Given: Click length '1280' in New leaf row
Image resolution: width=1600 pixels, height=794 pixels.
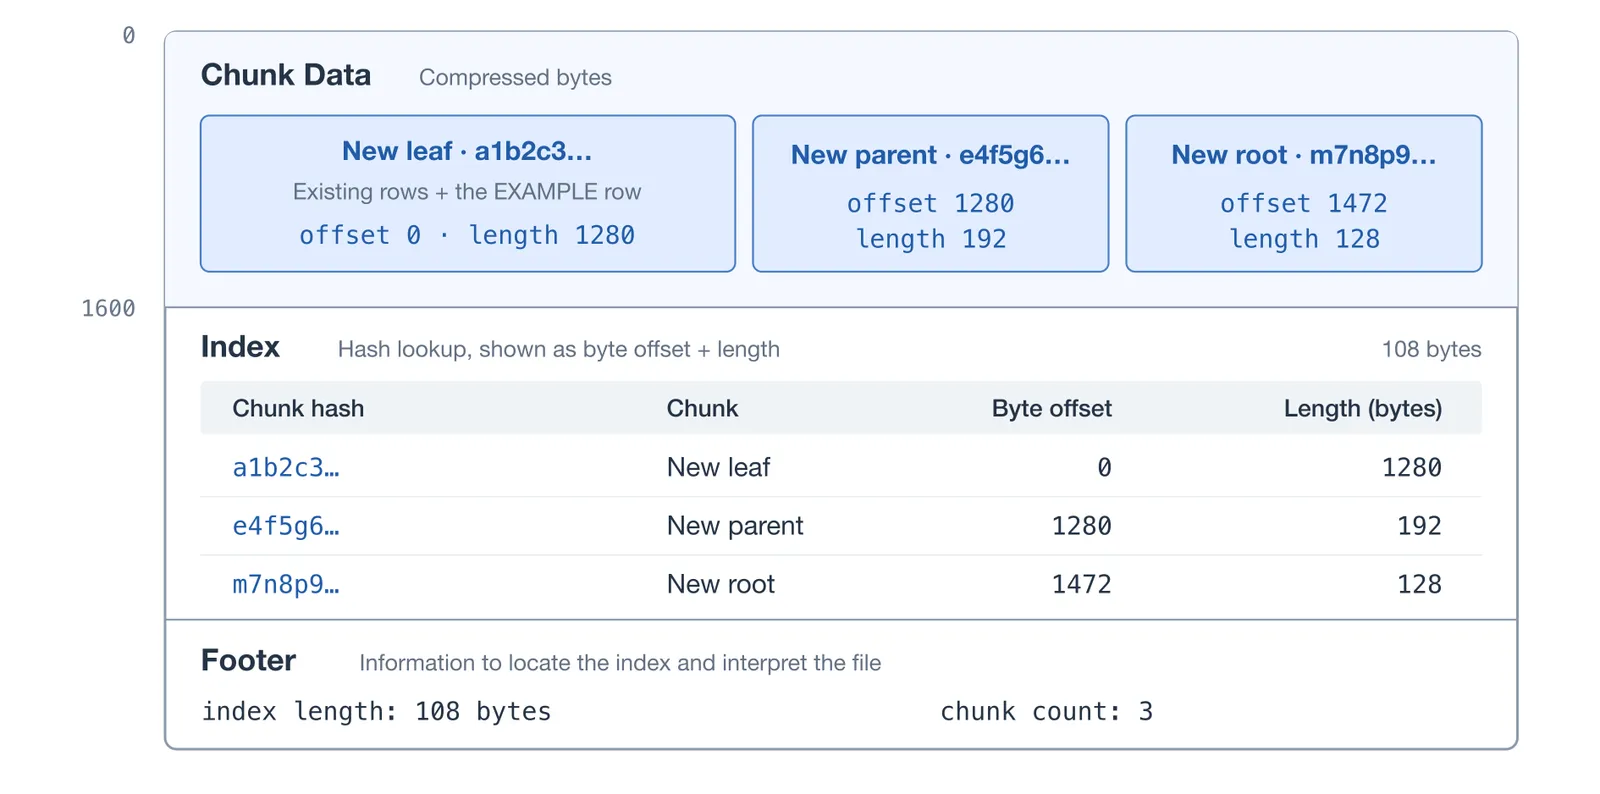Looking at the screenshot, I should (x=1411, y=467).
